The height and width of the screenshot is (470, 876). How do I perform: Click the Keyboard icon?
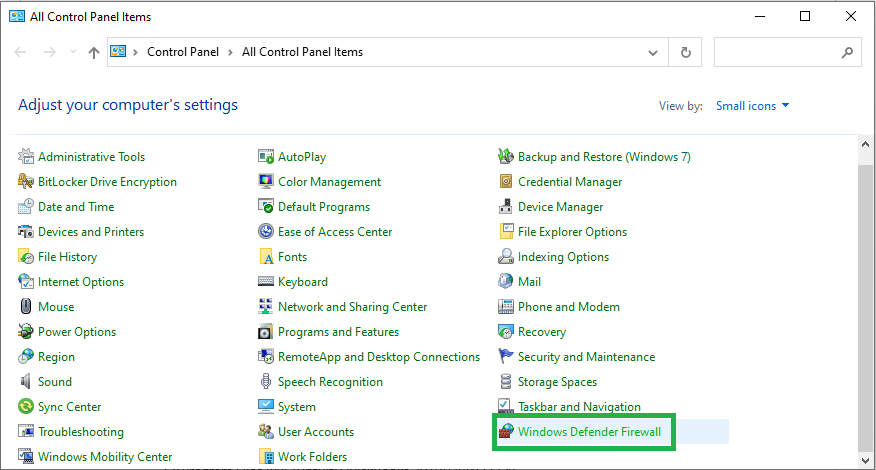266,282
